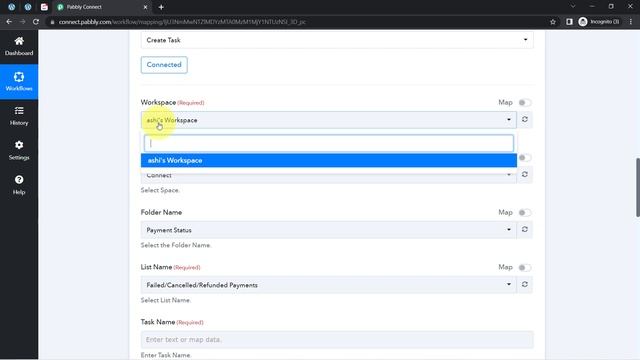Viewport: 640px width, 360px height.
Task: Click the Task Name input field
Action: tap(337, 340)
